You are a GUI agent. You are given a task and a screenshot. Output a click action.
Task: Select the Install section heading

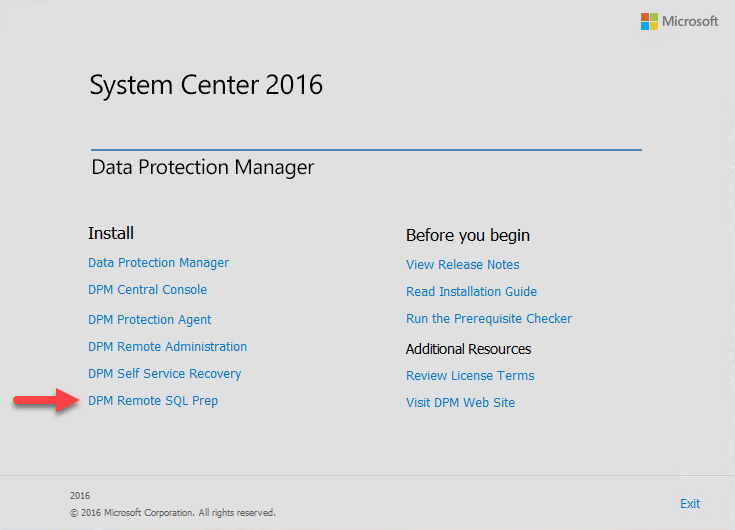coord(111,233)
